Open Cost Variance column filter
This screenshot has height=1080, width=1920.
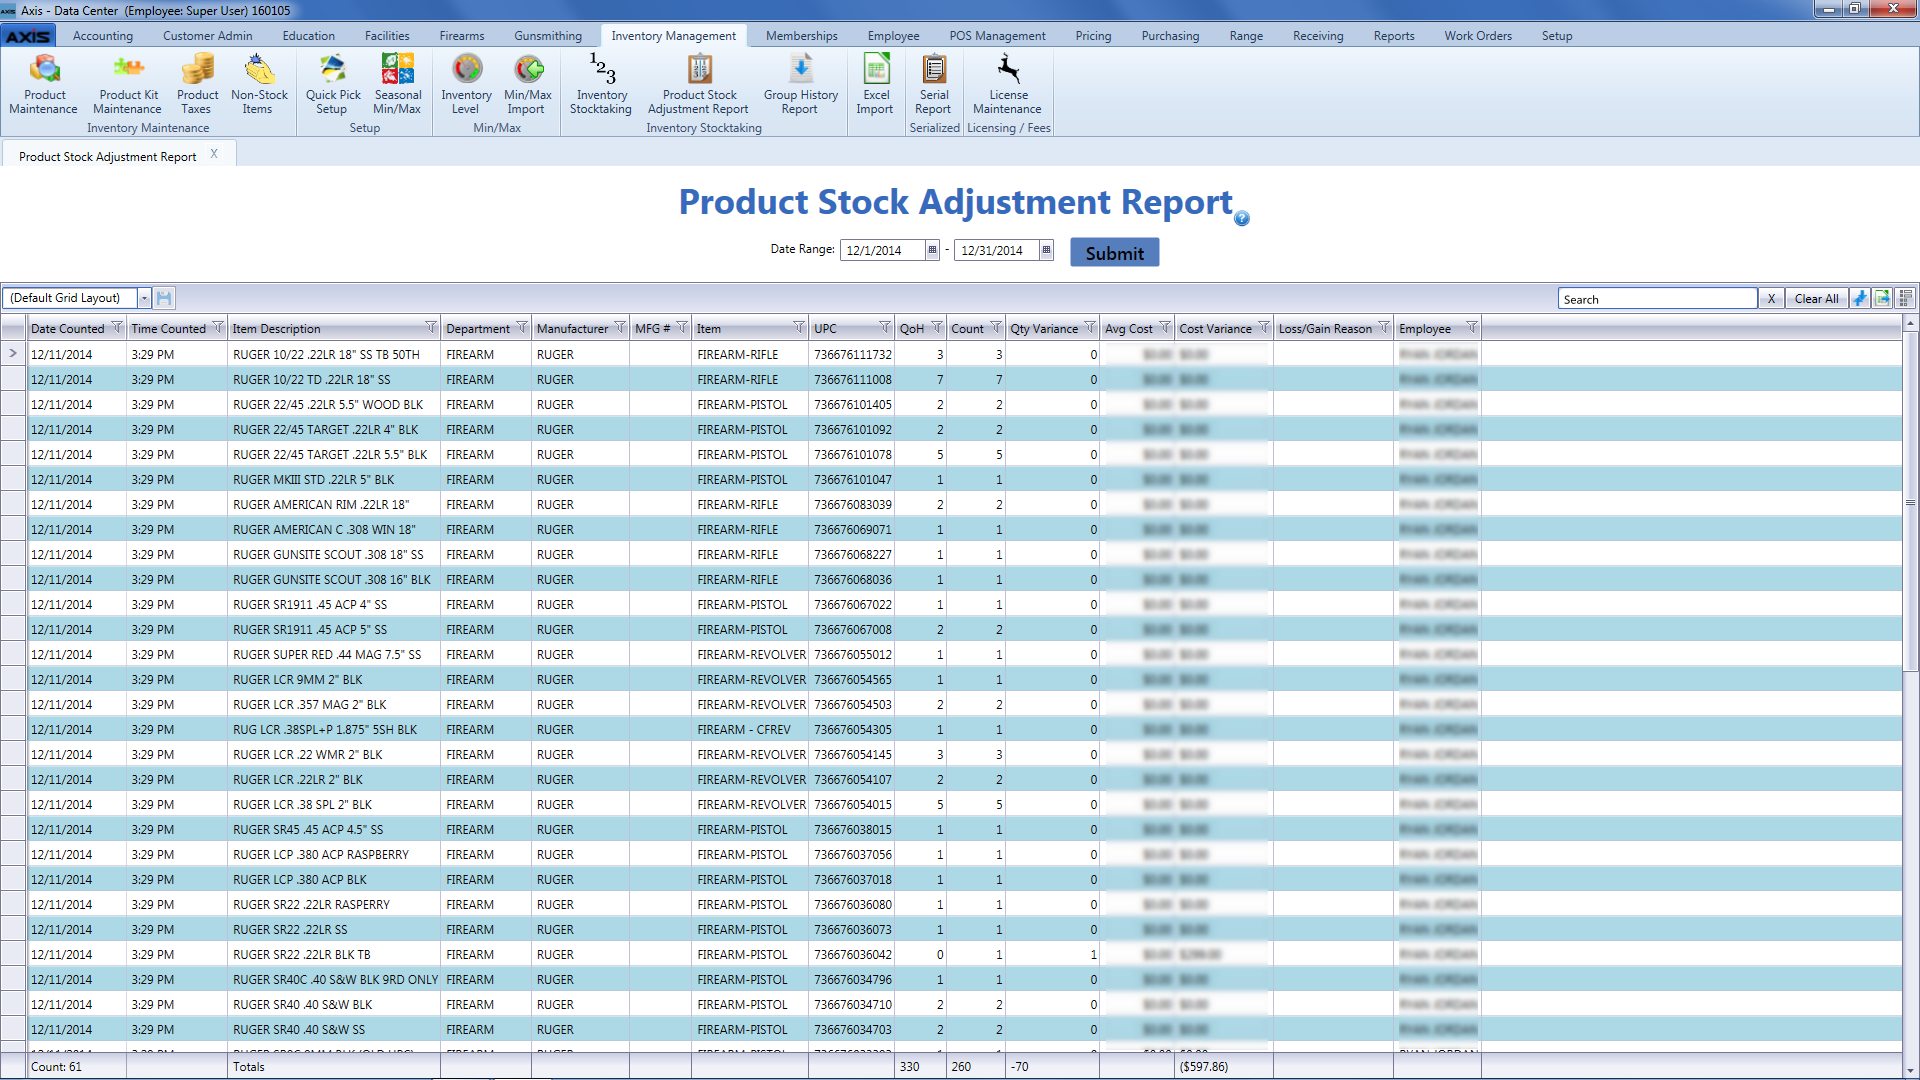(1264, 327)
